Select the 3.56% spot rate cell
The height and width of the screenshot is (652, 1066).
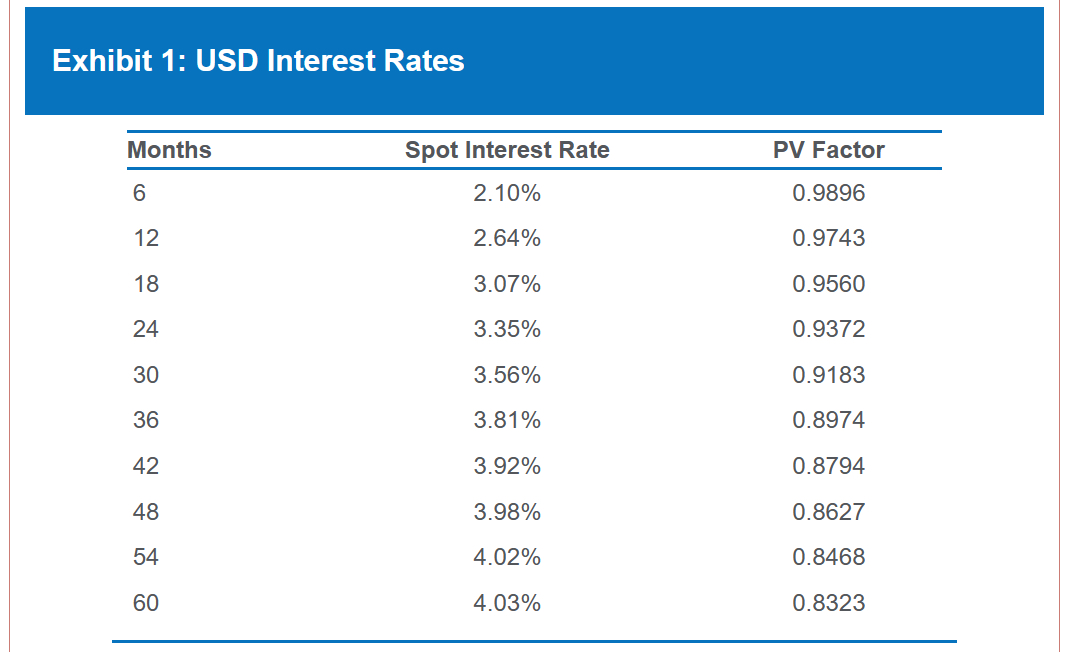click(x=507, y=375)
